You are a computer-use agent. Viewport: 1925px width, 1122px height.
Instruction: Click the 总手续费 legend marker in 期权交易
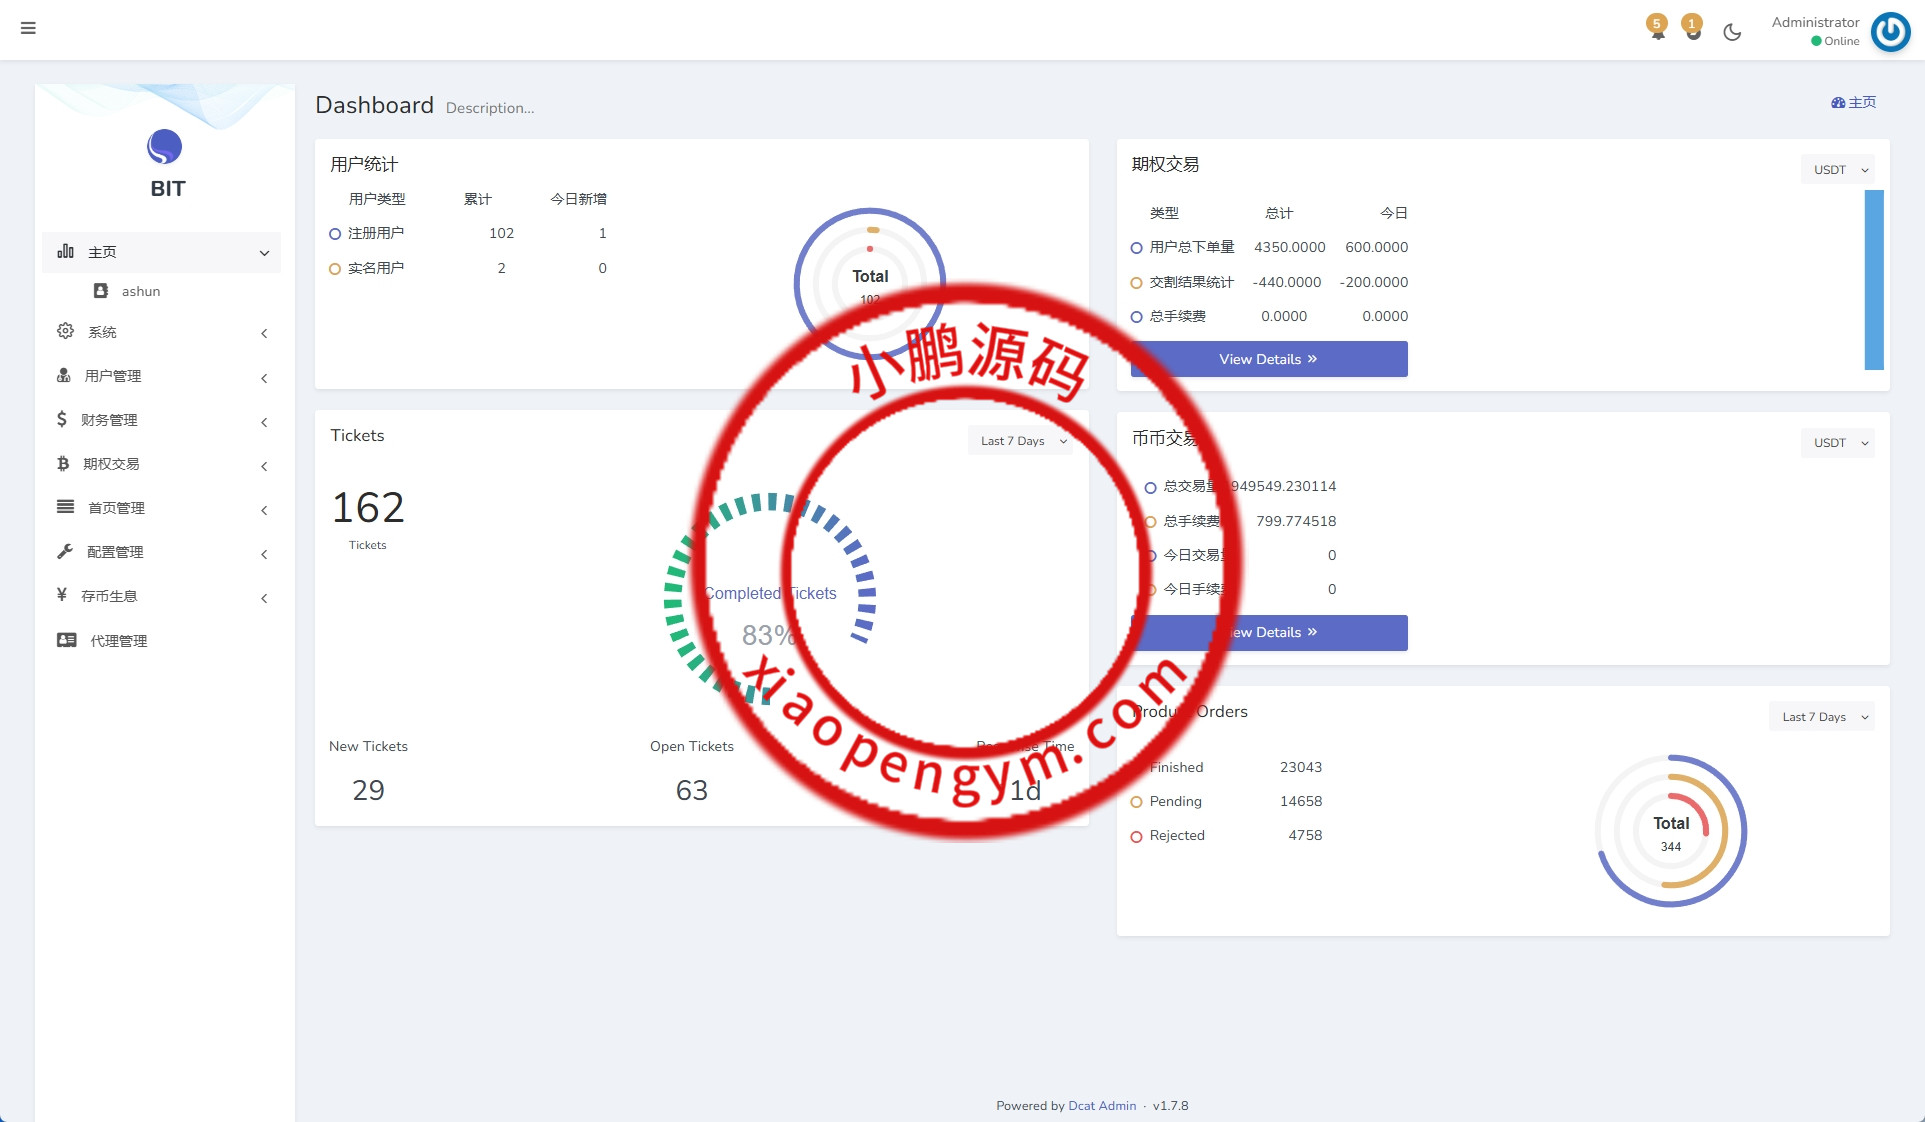click(1136, 317)
